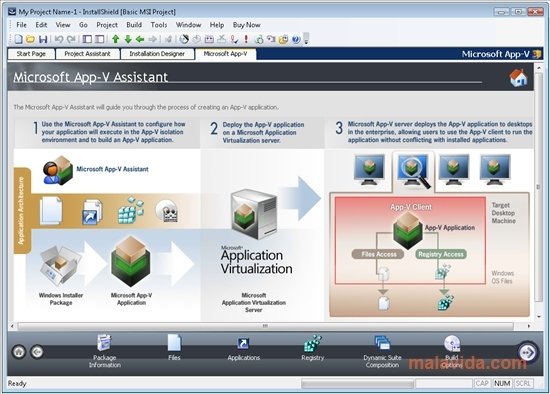Click the round next arrow in bottom bar

click(x=528, y=352)
